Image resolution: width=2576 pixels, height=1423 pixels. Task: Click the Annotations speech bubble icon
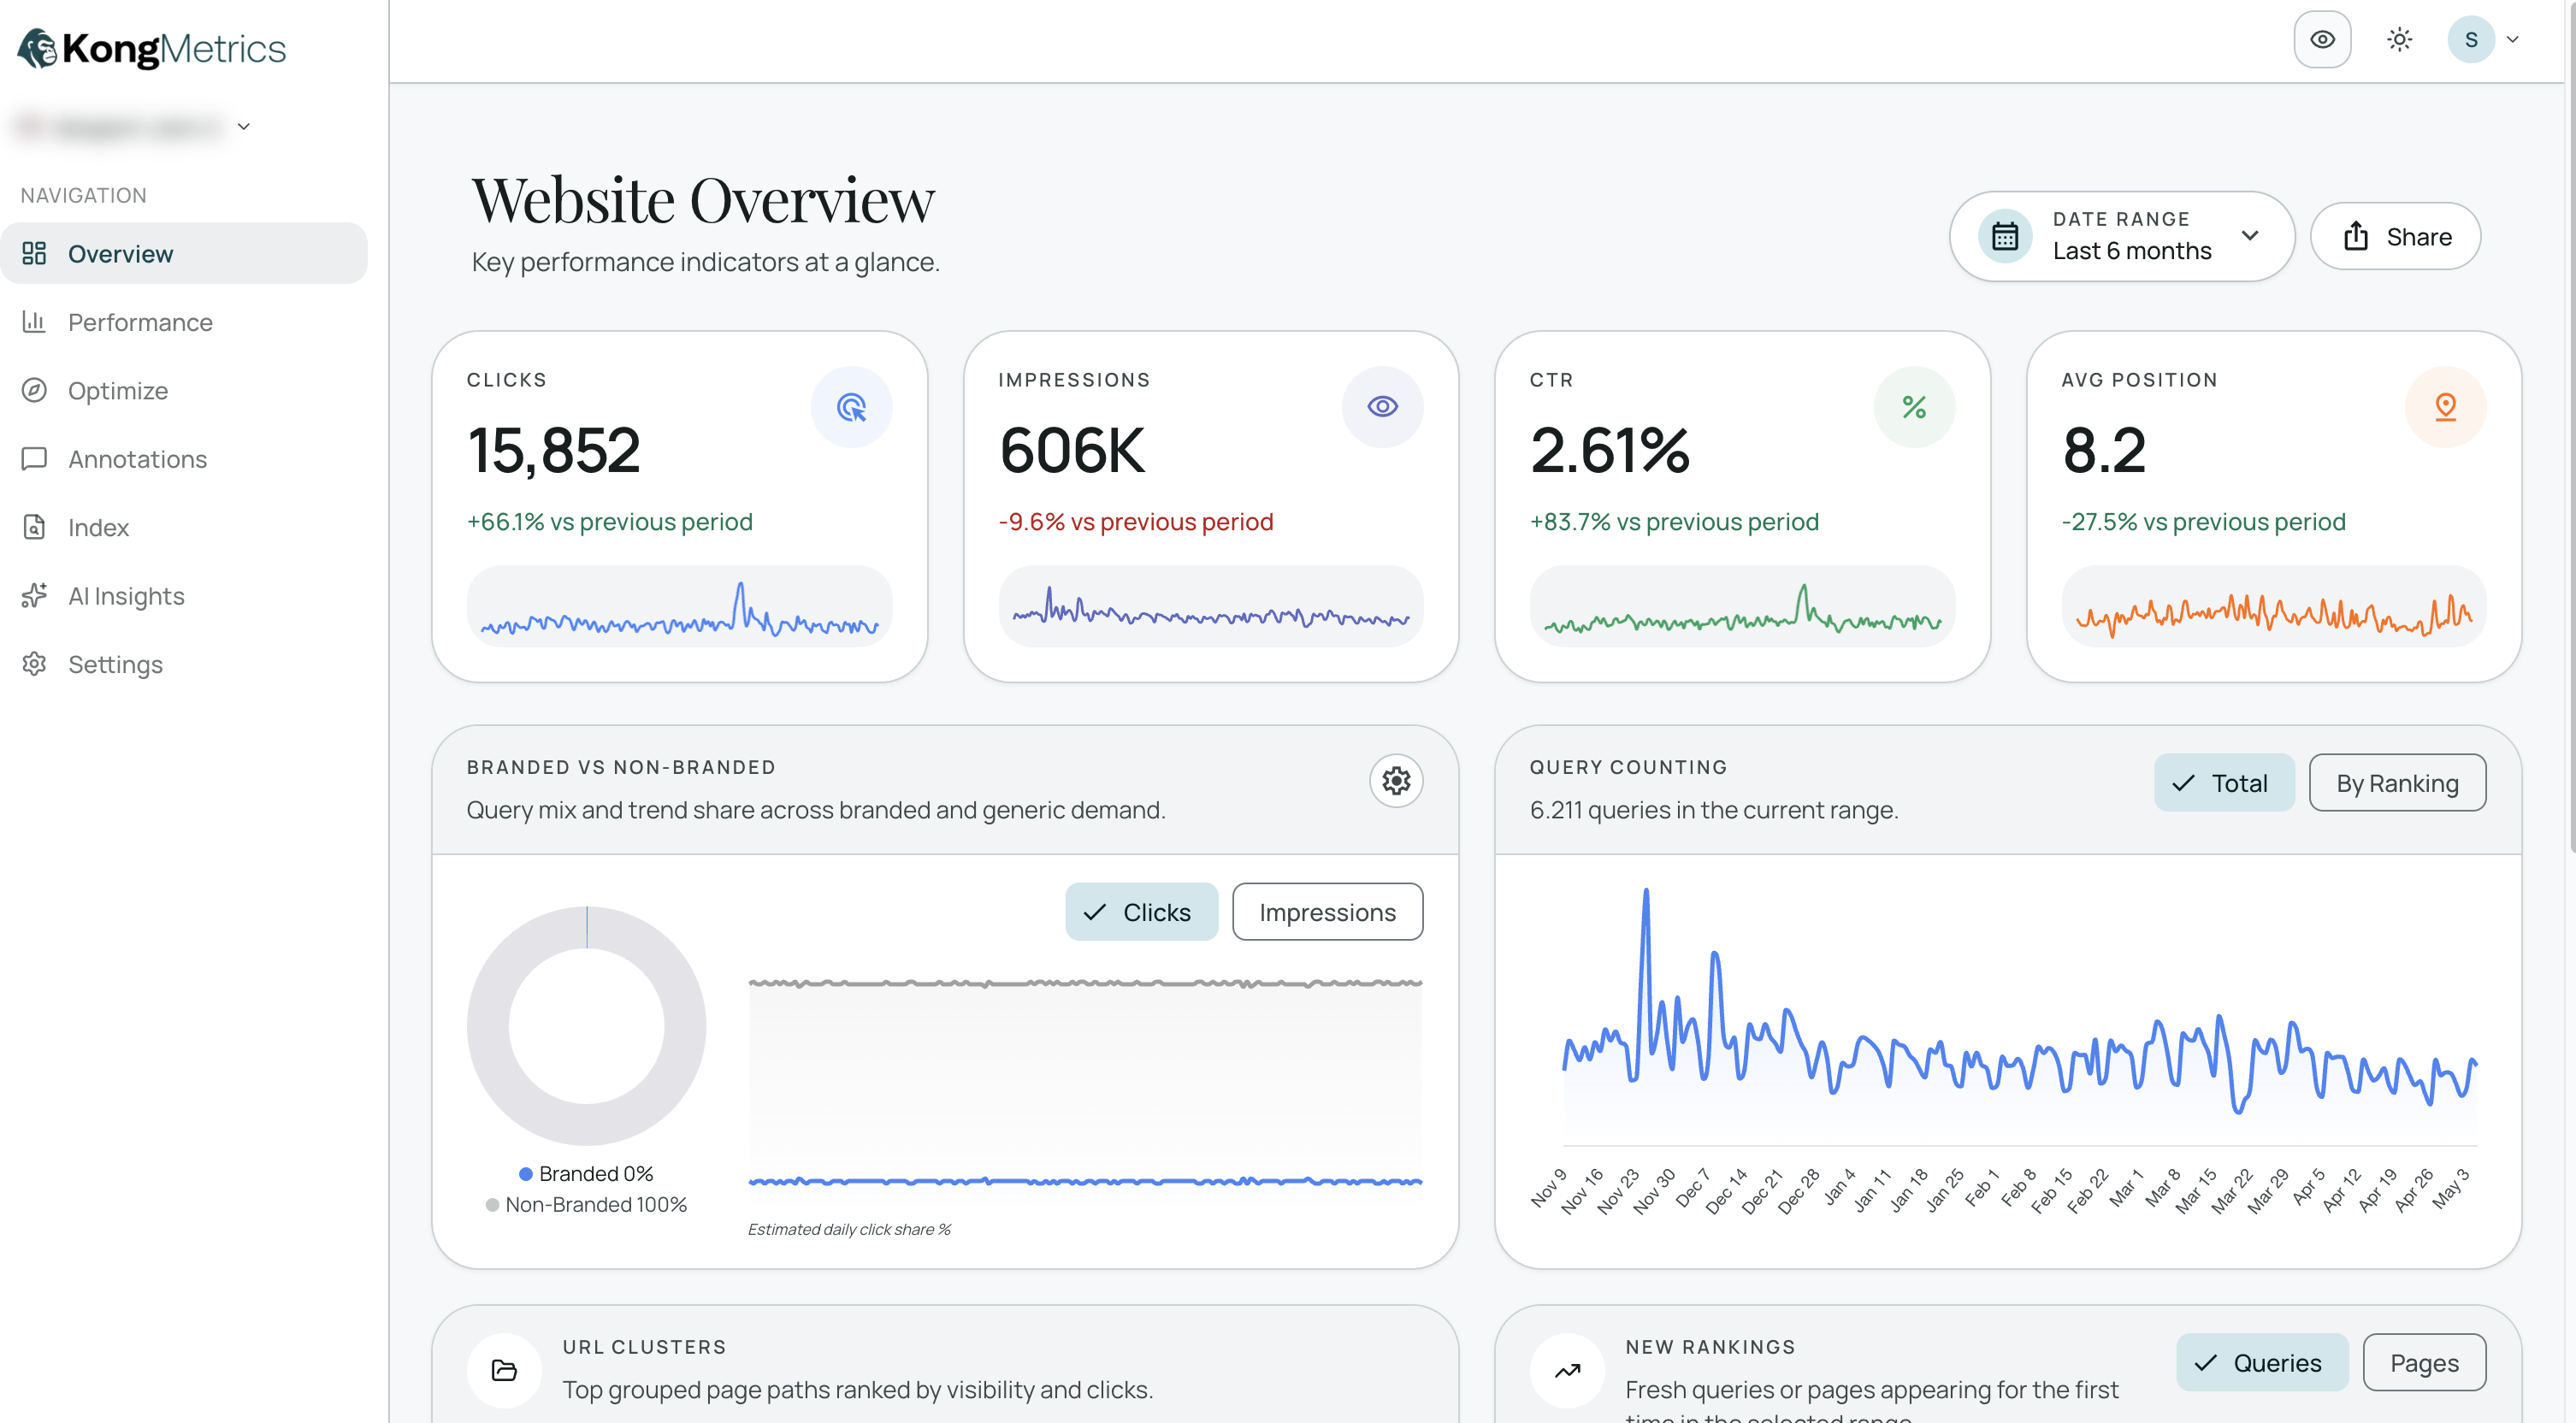34,458
